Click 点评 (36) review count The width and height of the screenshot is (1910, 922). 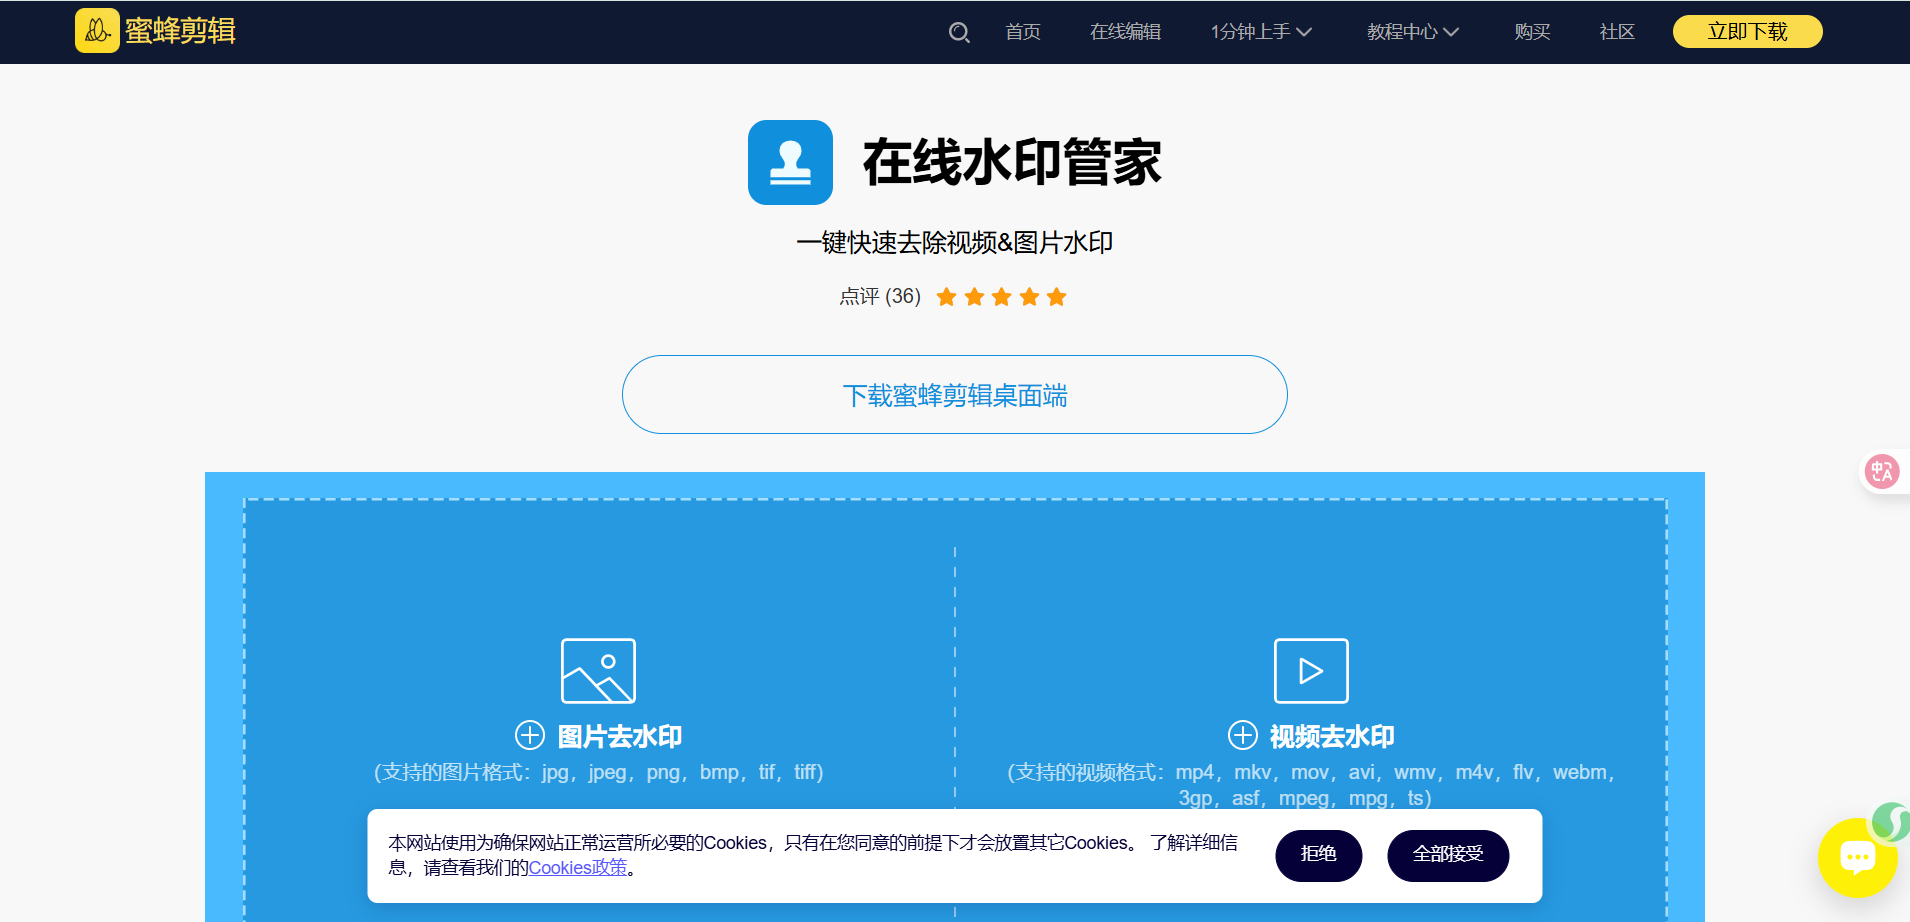click(x=880, y=297)
